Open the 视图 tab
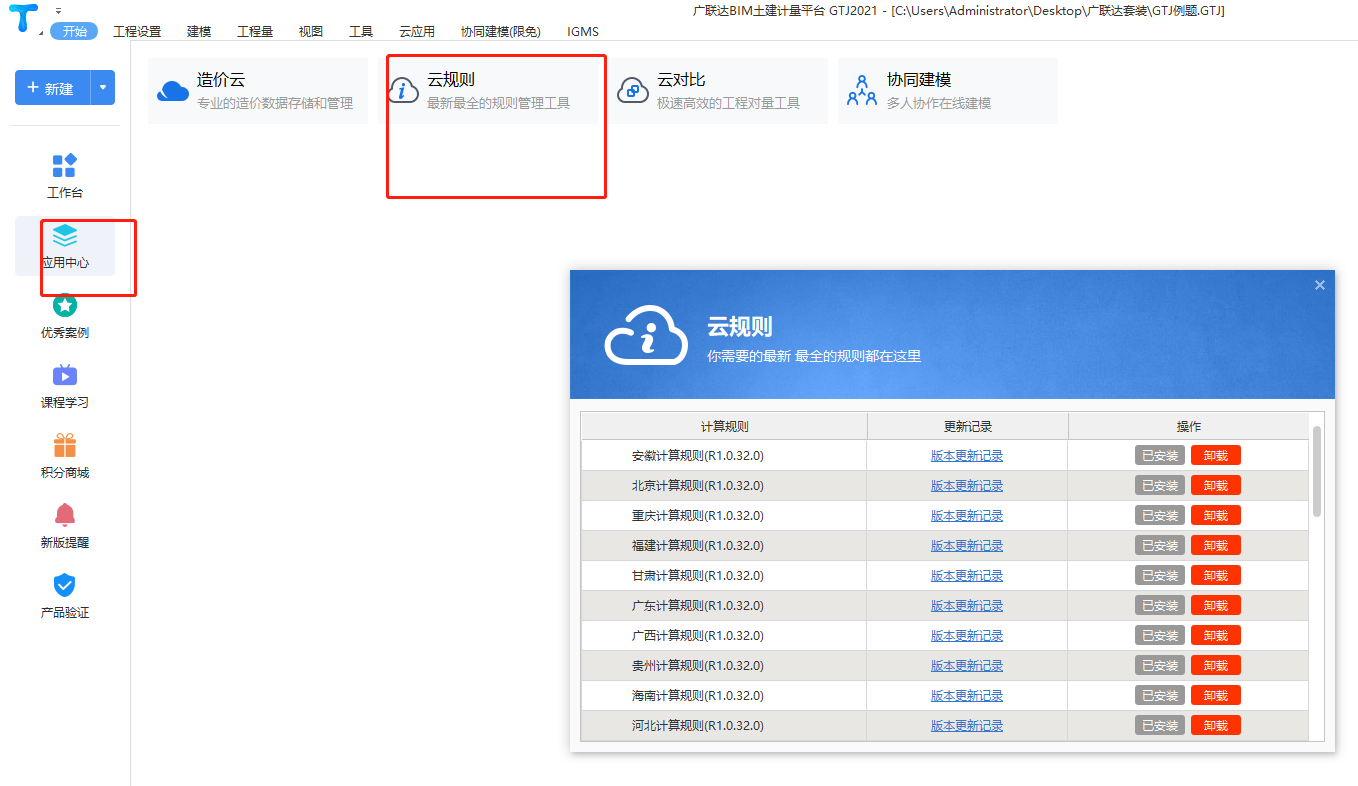Image resolution: width=1358 pixels, height=786 pixels. pos(311,31)
